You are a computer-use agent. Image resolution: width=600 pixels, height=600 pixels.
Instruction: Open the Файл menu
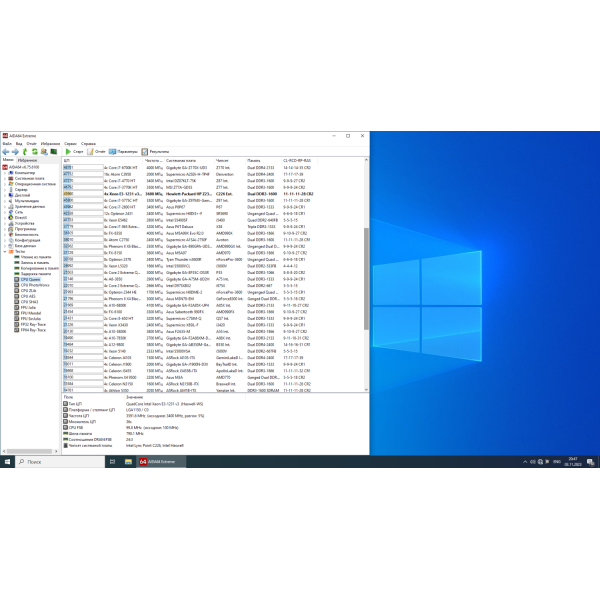click(7, 143)
